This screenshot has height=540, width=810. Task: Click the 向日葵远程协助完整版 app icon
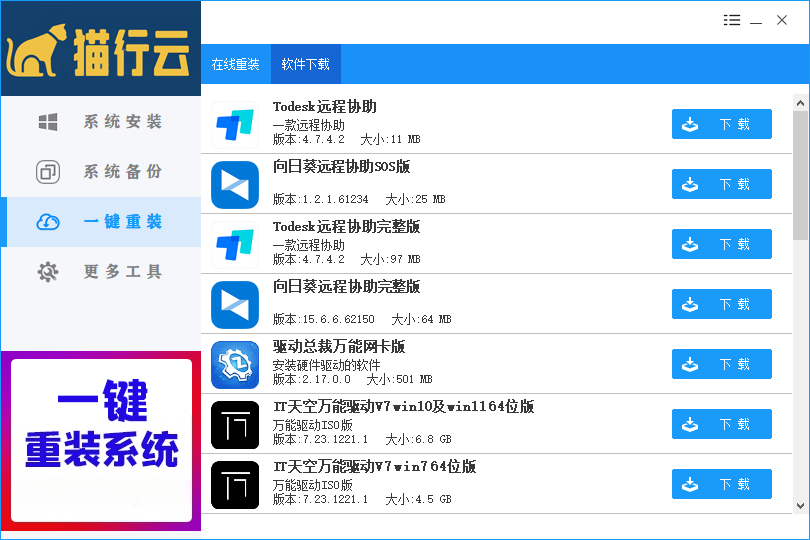point(235,305)
